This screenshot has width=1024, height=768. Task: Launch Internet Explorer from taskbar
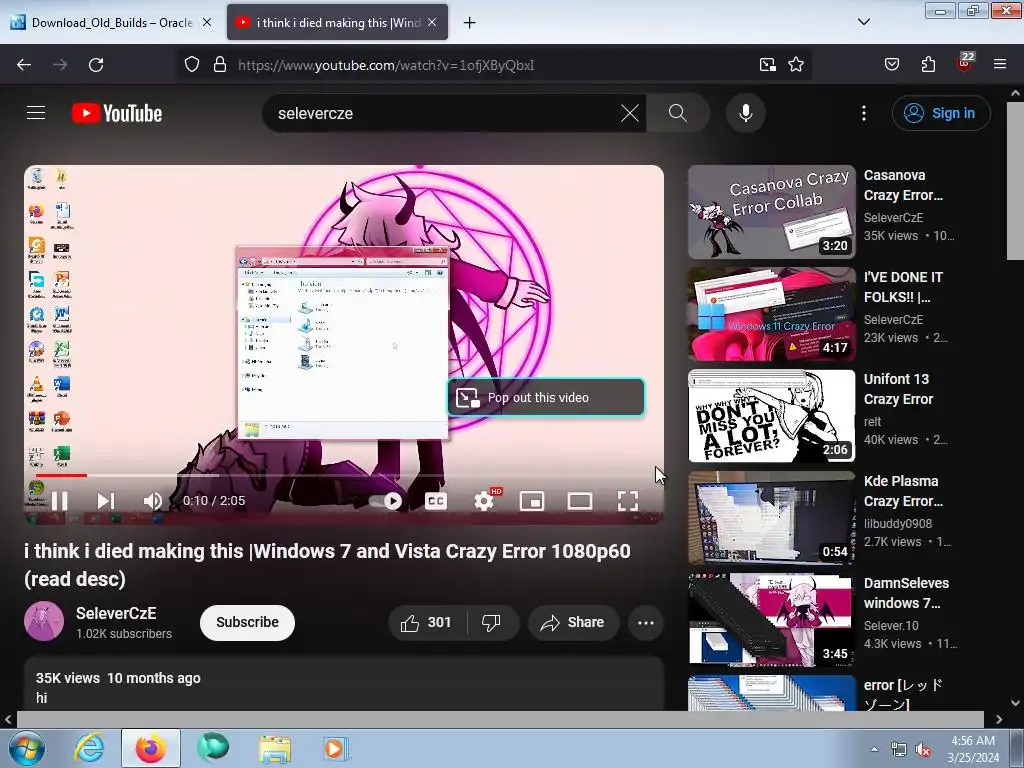point(89,748)
